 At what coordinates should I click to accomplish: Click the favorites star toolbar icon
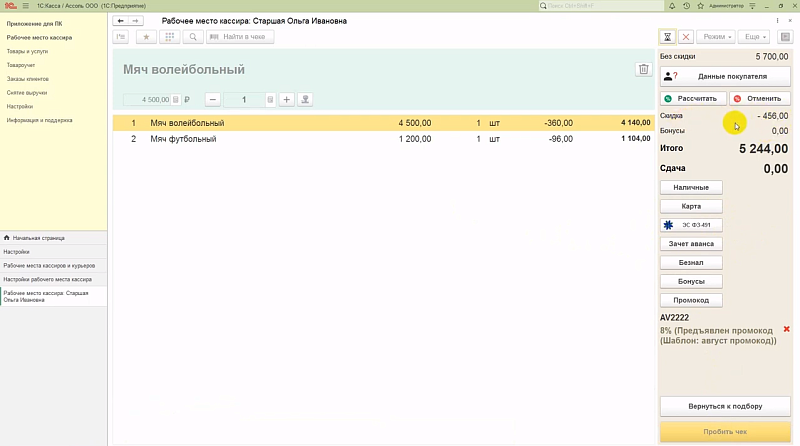[x=146, y=37]
